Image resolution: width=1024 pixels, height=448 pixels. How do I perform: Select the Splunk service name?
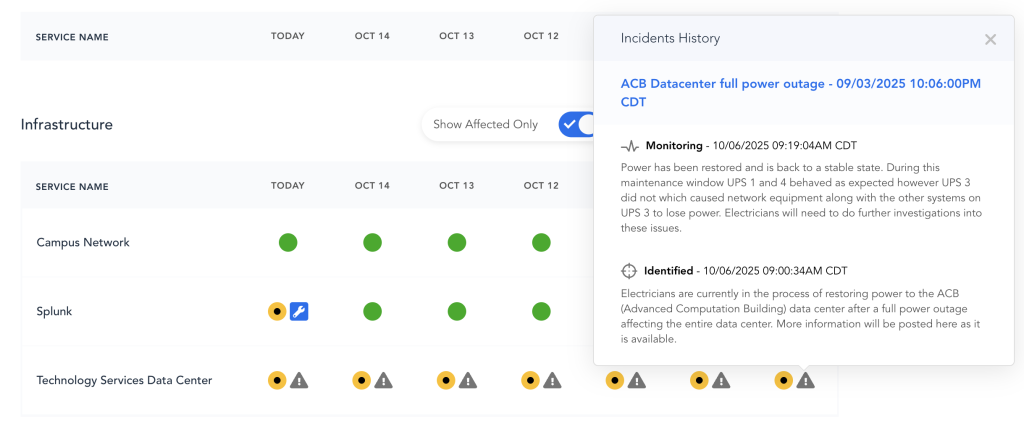[x=56, y=311]
